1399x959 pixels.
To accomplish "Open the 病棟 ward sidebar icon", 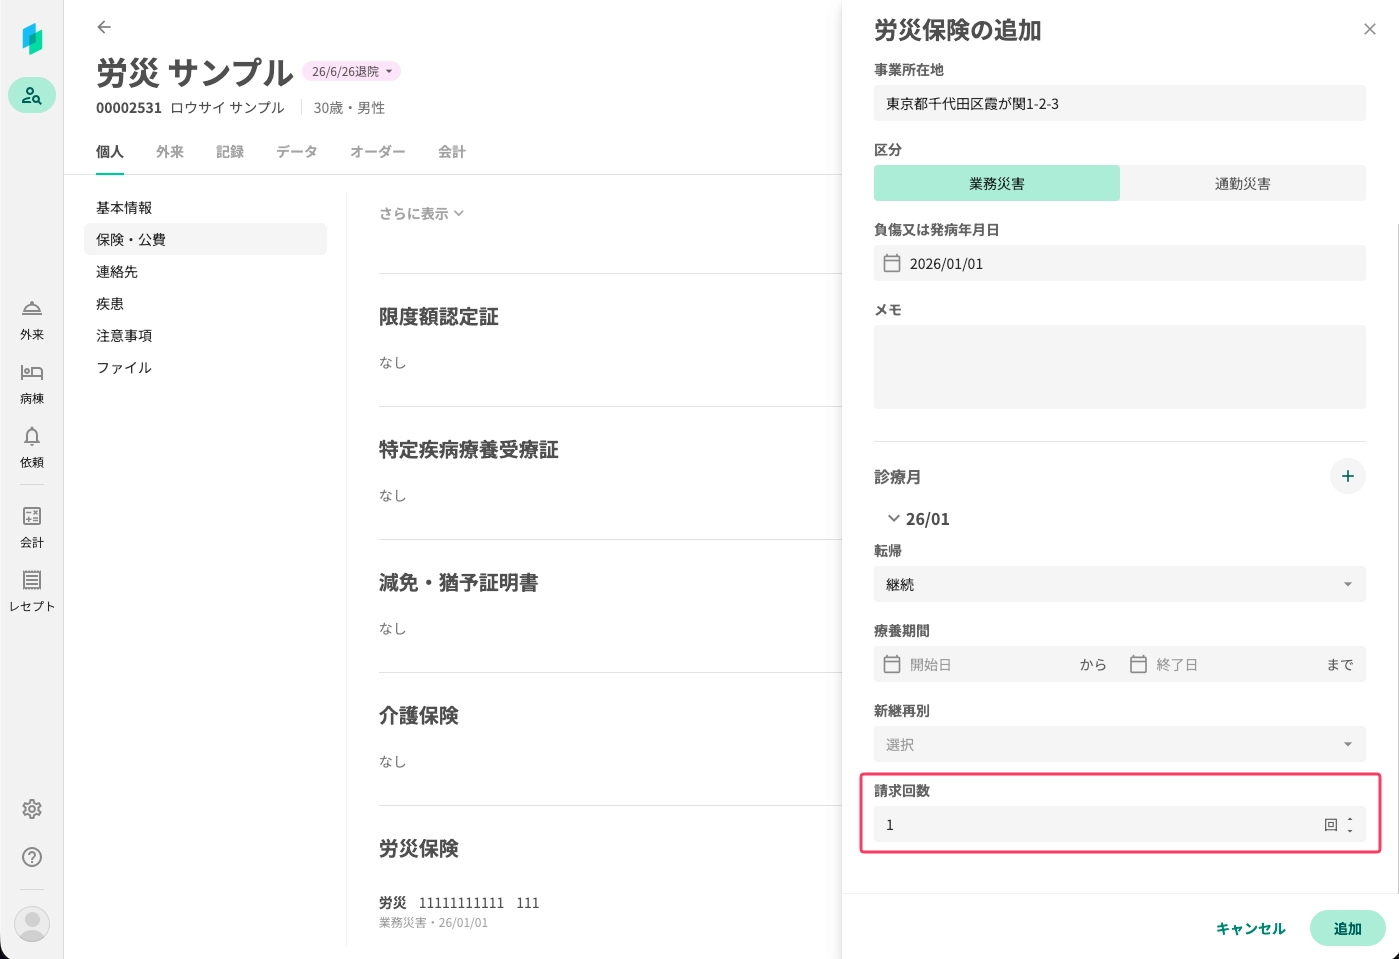I will [x=32, y=384].
